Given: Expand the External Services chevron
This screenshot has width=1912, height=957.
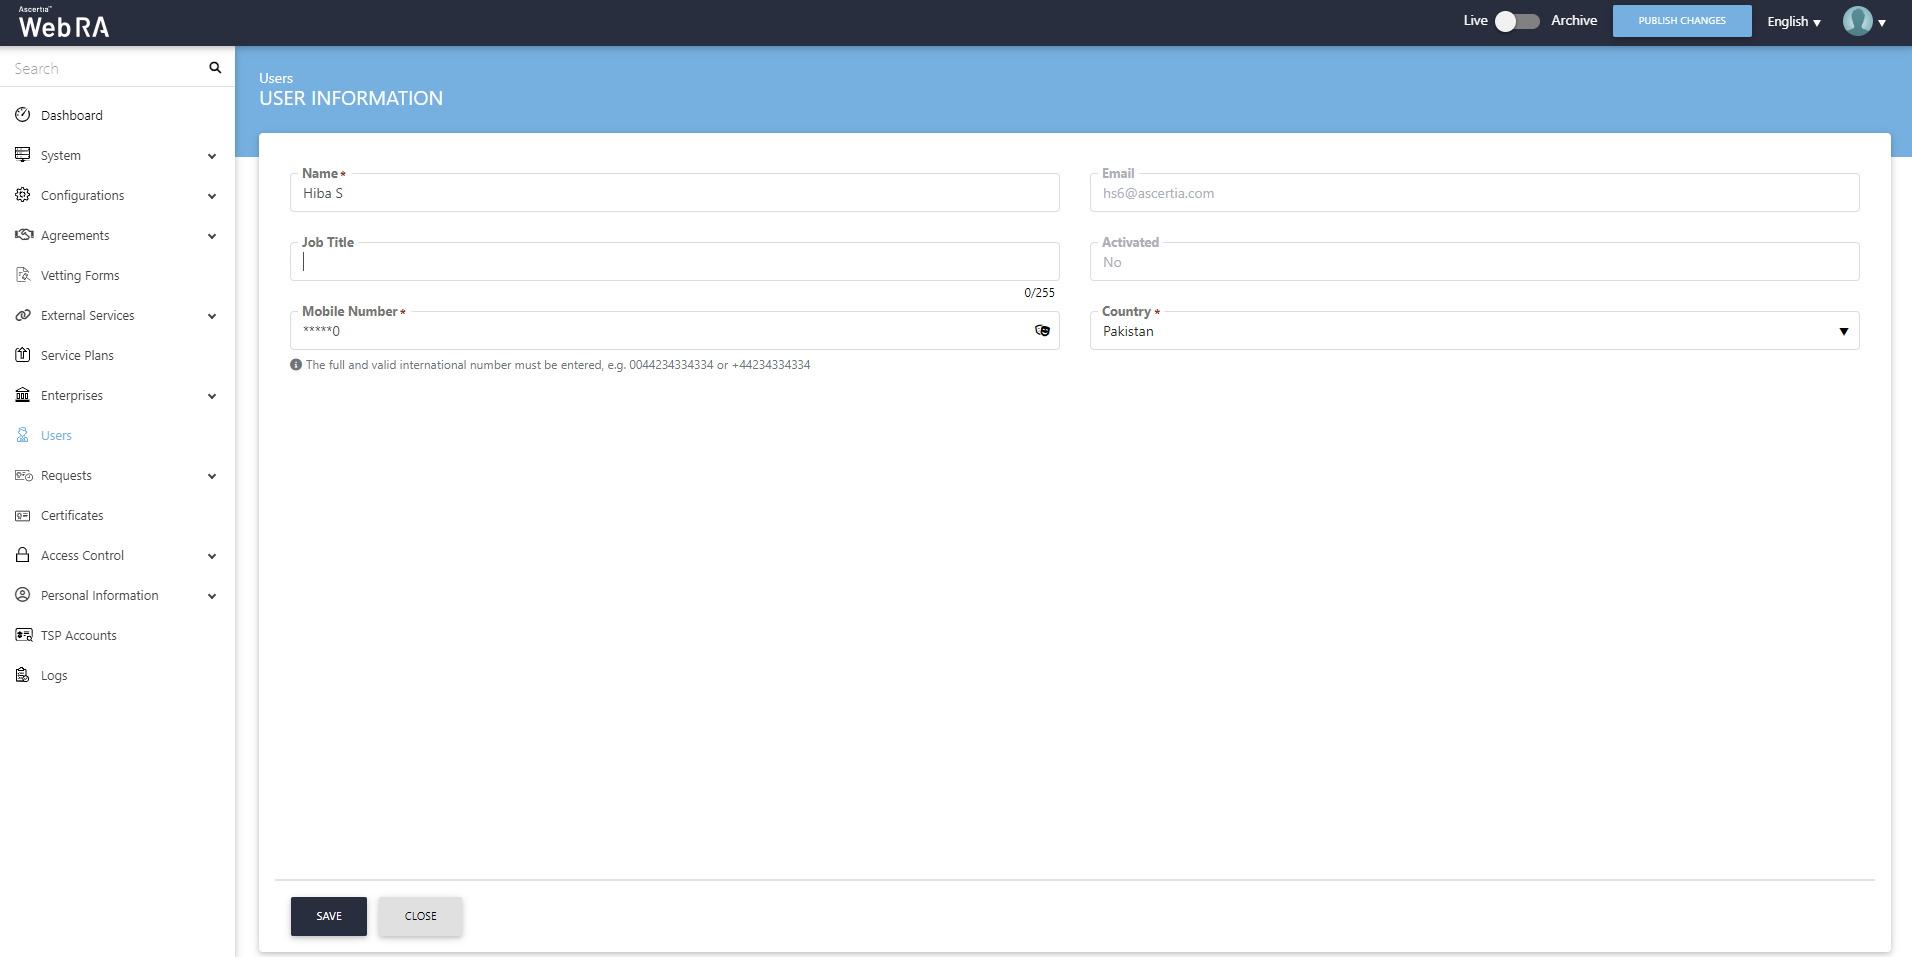Looking at the screenshot, I should coord(212,316).
